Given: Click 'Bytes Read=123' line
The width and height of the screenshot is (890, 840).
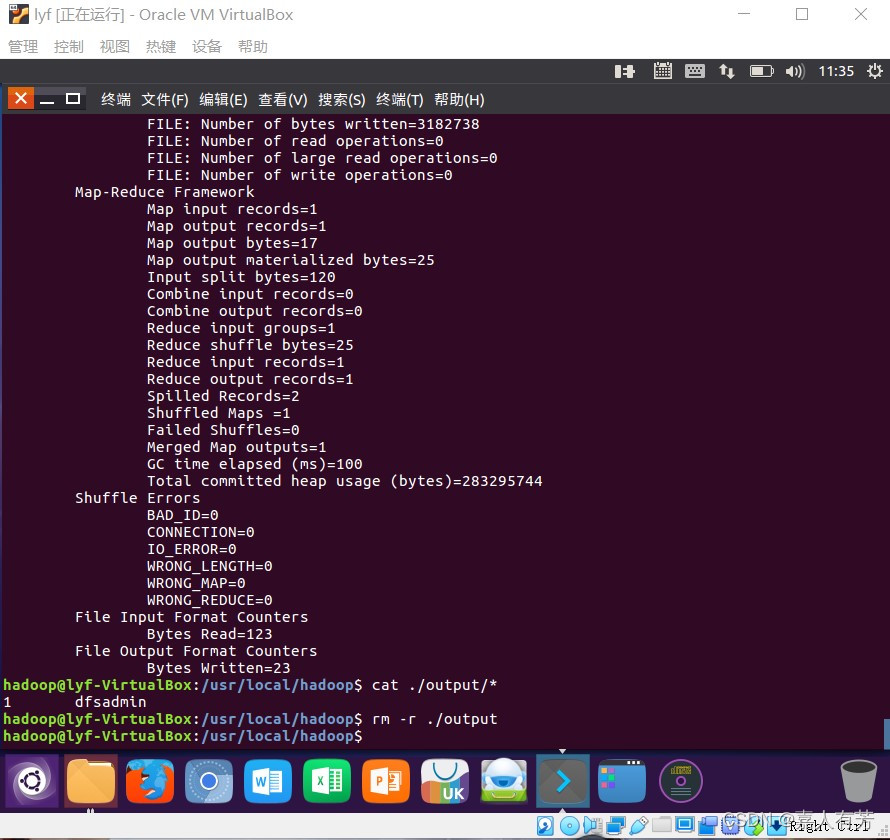Looking at the screenshot, I should pyautogui.click(x=209, y=634).
